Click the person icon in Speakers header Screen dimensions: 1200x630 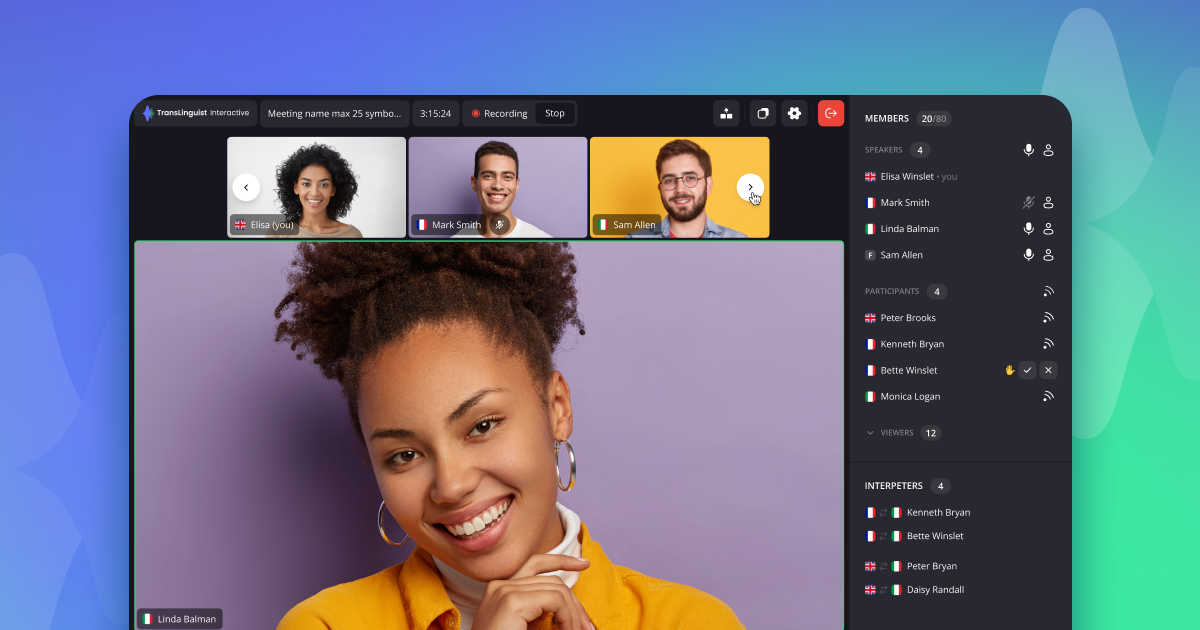tap(1048, 150)
